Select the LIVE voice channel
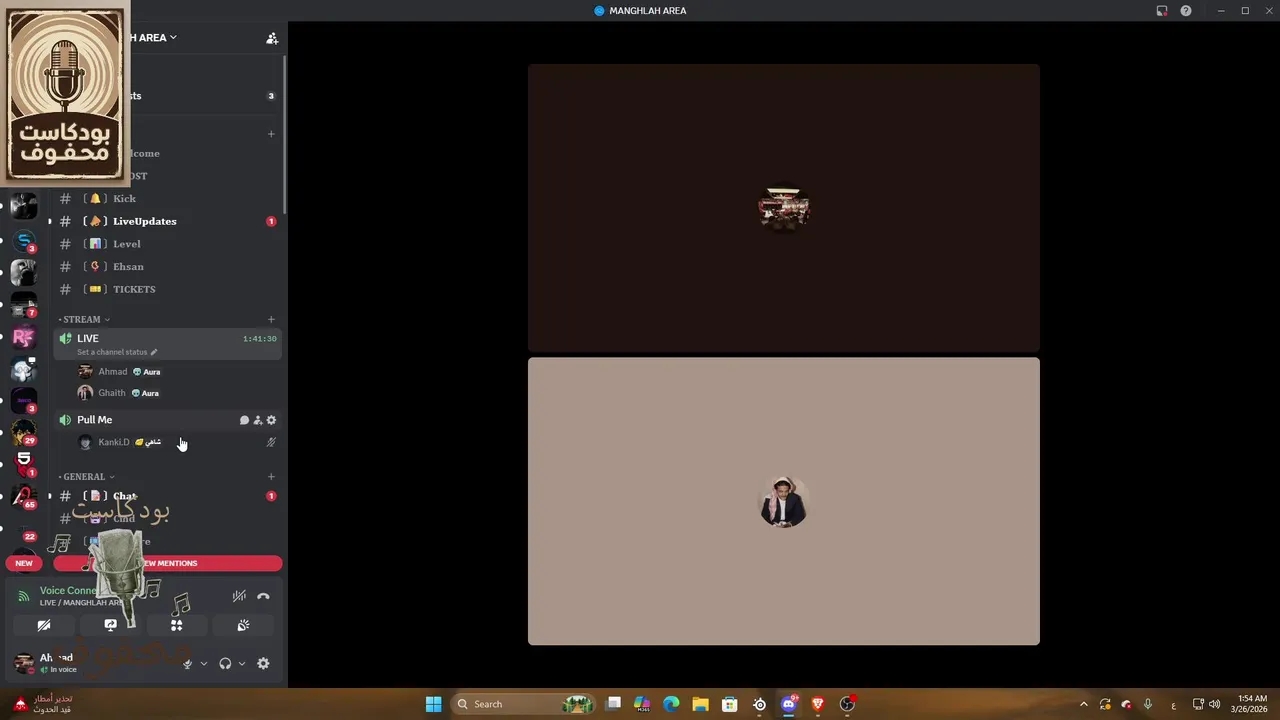The height and width of the screenshot is (720, 1280). coord(167,344)
